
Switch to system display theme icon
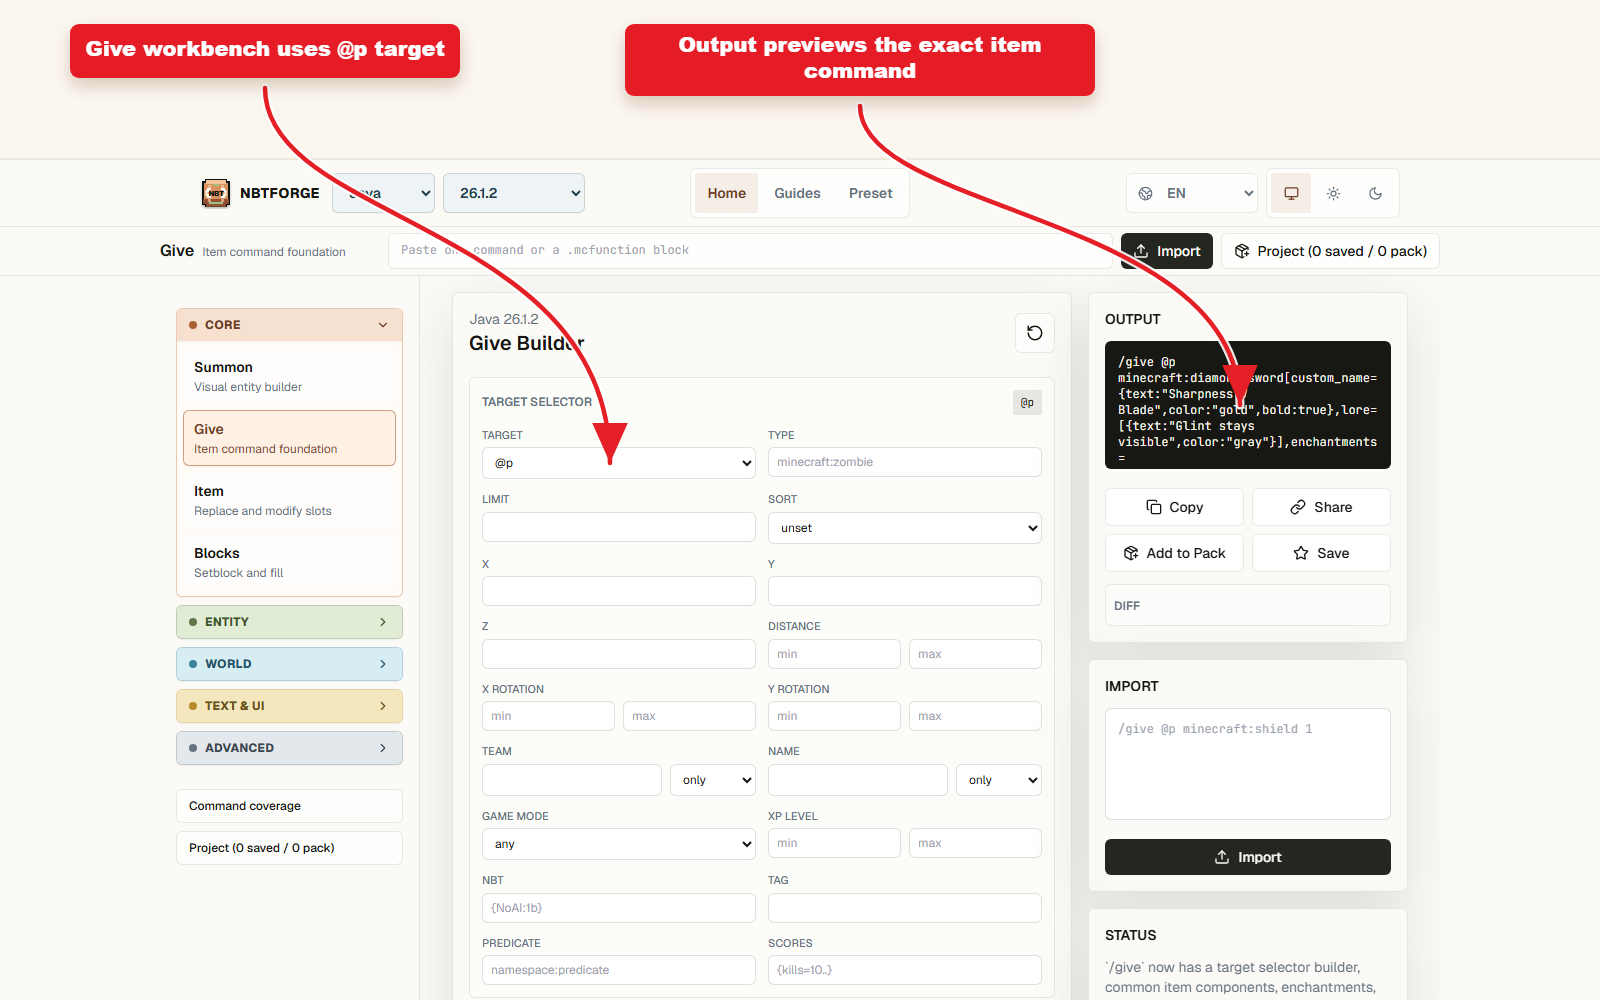tap(1291, 193)
